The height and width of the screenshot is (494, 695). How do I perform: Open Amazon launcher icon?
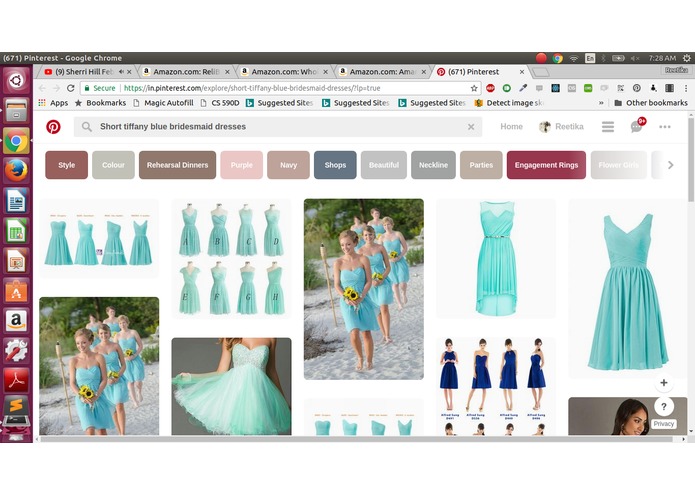pos(16,321)
